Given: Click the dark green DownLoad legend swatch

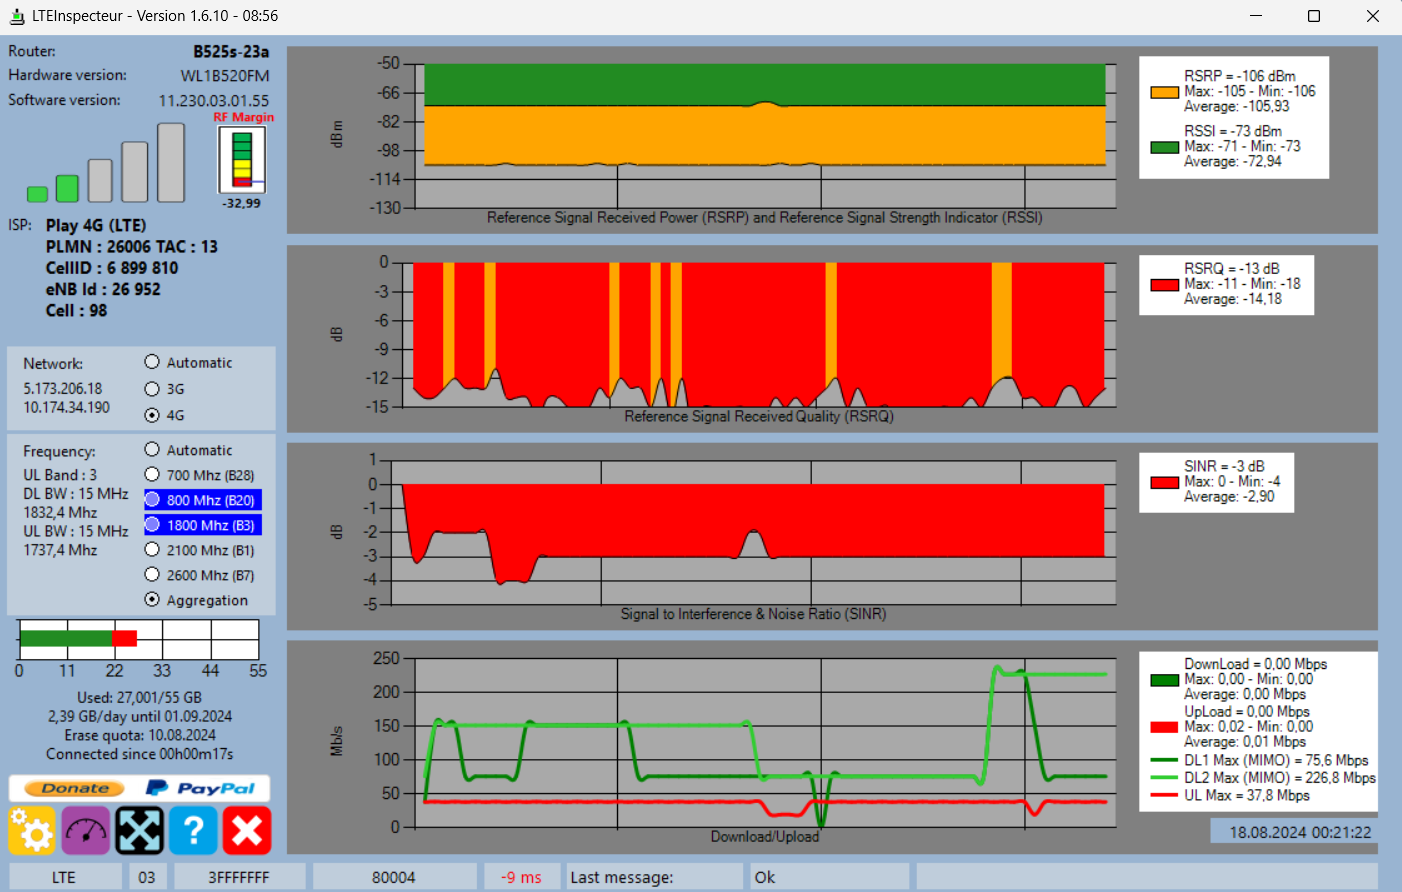Looking at the screenshot, I should (x=1164, y=680).
